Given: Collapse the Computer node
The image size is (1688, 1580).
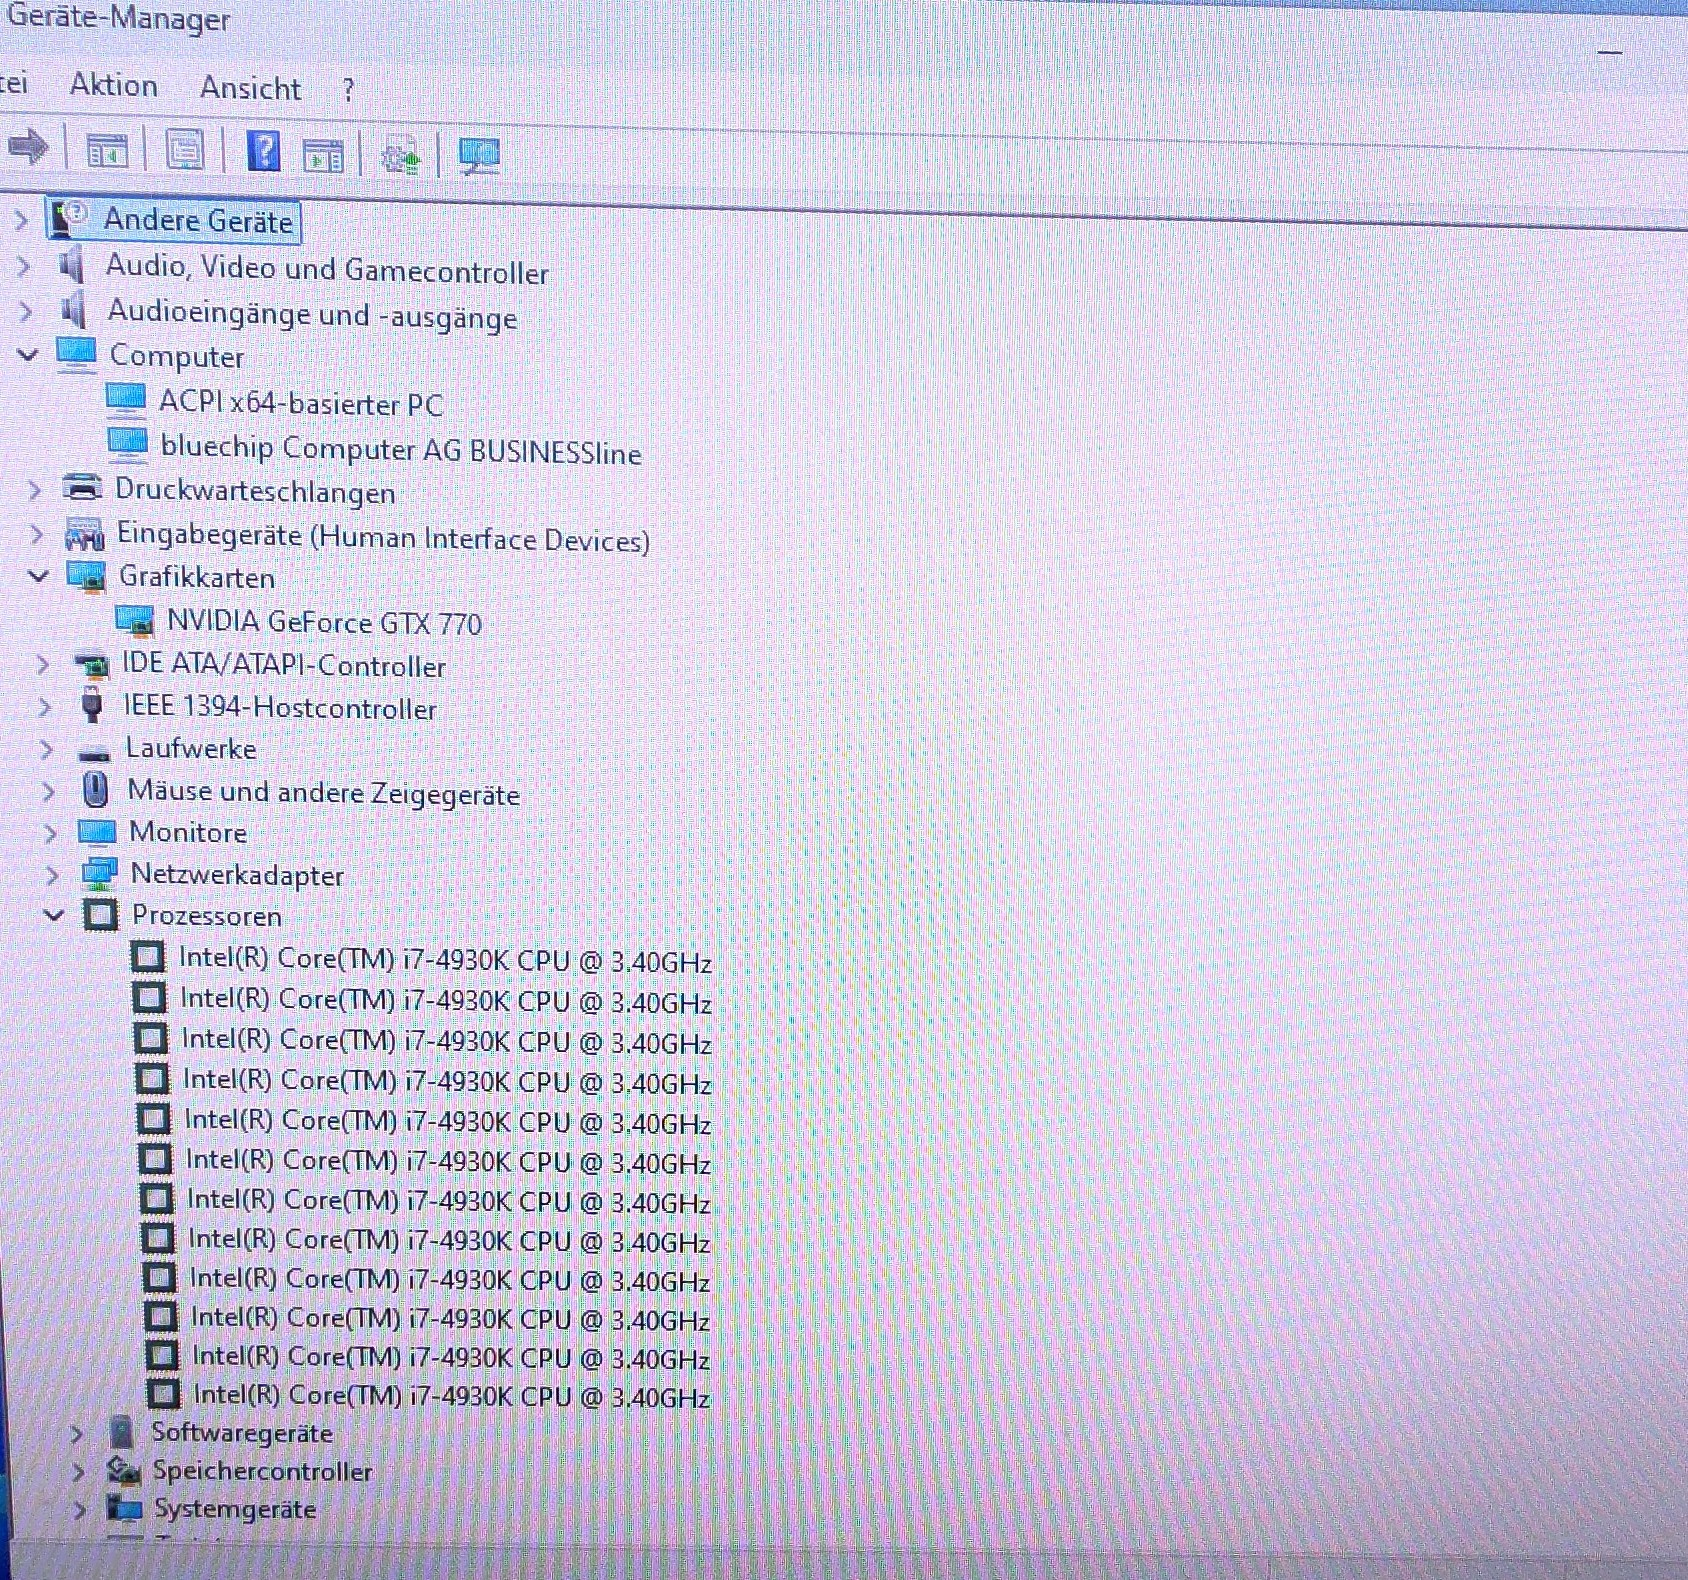Looking at the screenshot, I should (28, 355).
